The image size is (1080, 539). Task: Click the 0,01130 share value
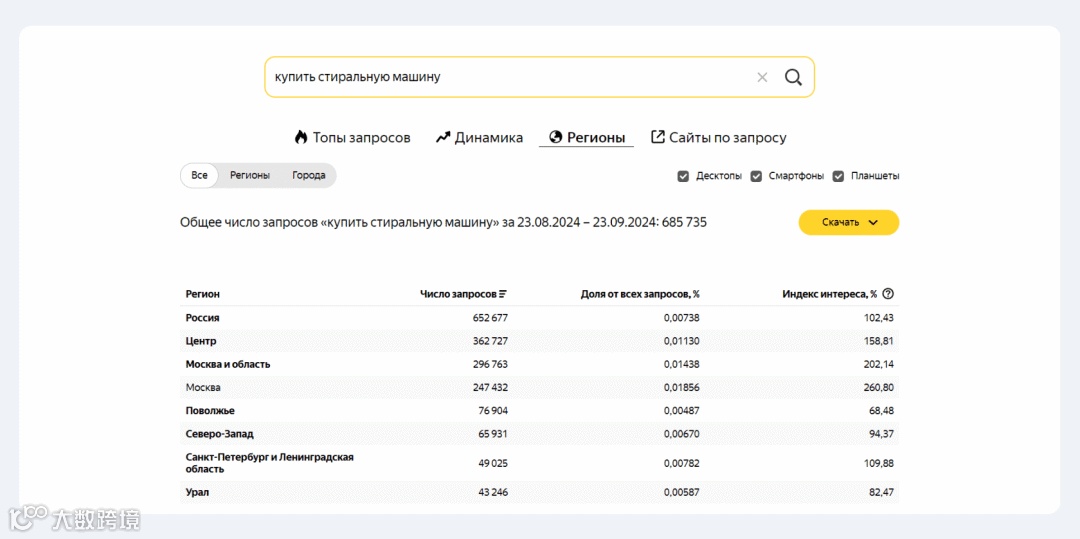682,341
